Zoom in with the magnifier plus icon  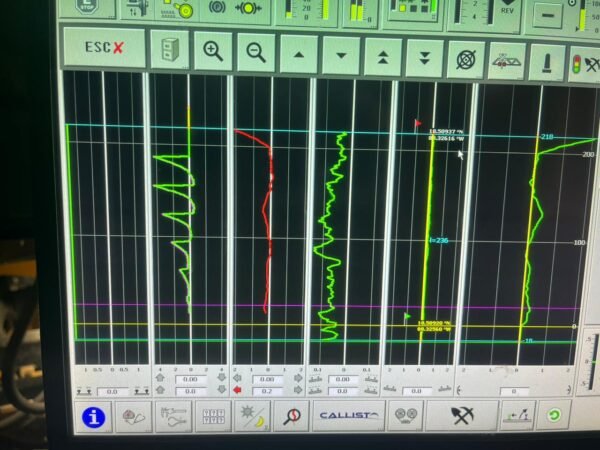click(x=213, y=51)
